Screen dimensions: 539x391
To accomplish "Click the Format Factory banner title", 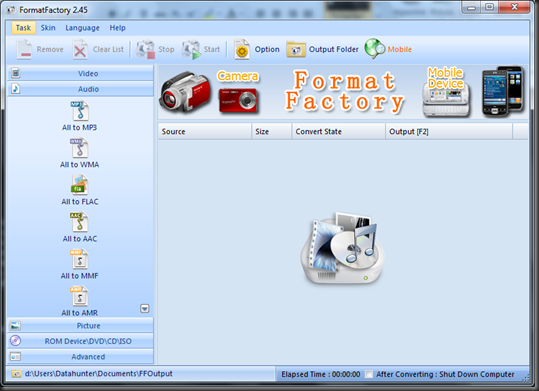I will point(344,91).
